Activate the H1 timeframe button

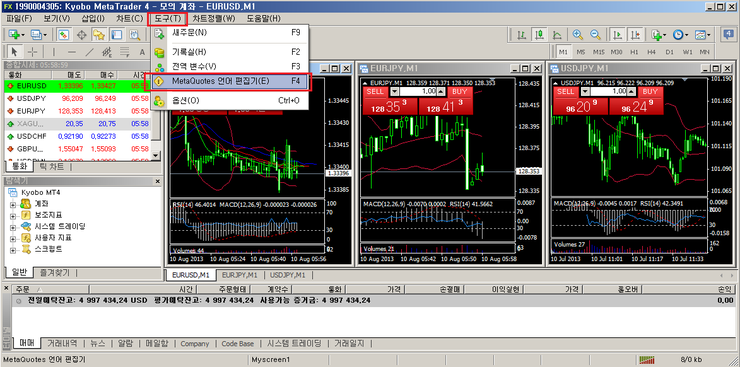pos(634,52)
